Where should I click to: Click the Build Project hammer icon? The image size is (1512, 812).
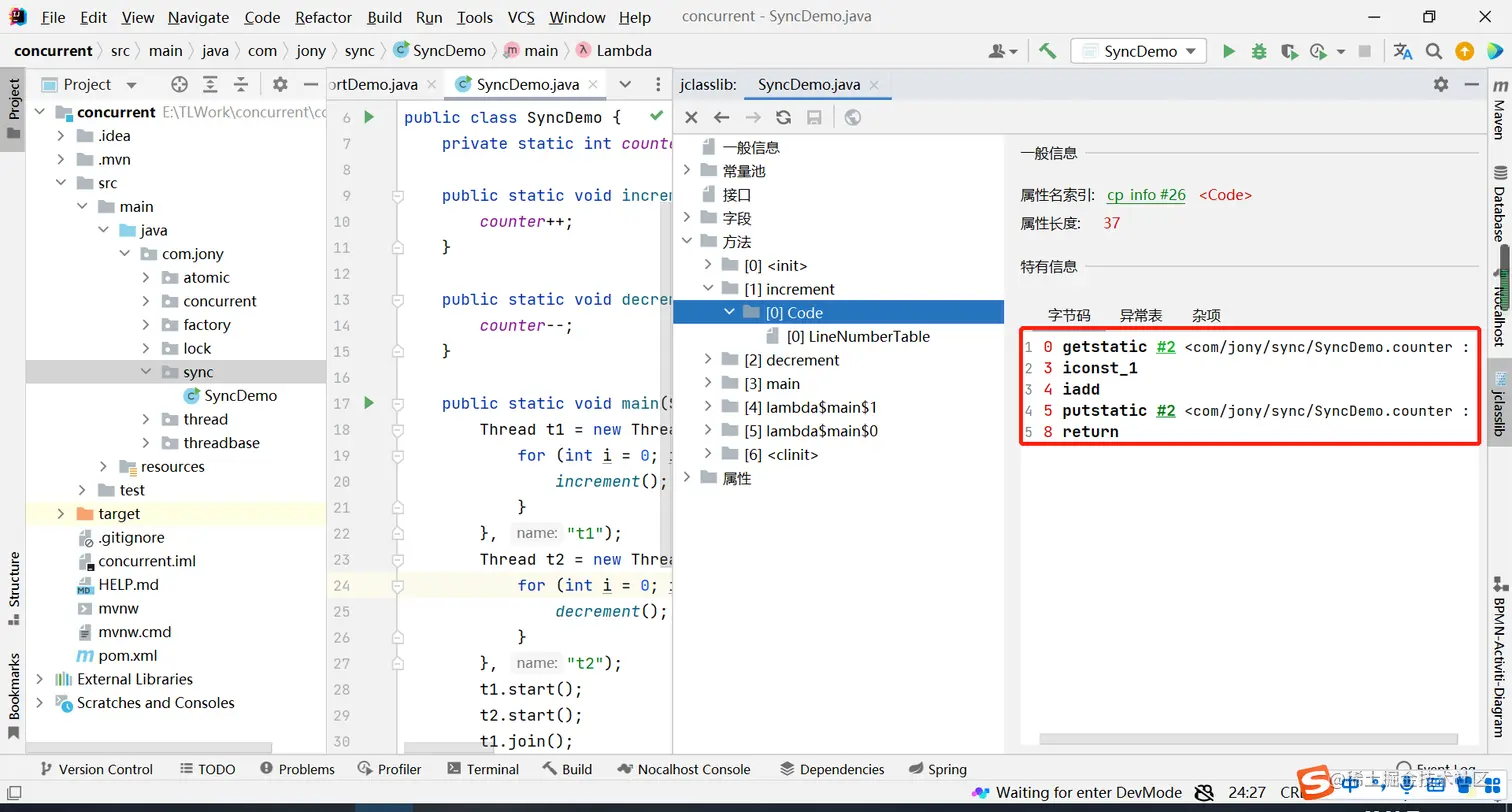tap(1047, 51)
